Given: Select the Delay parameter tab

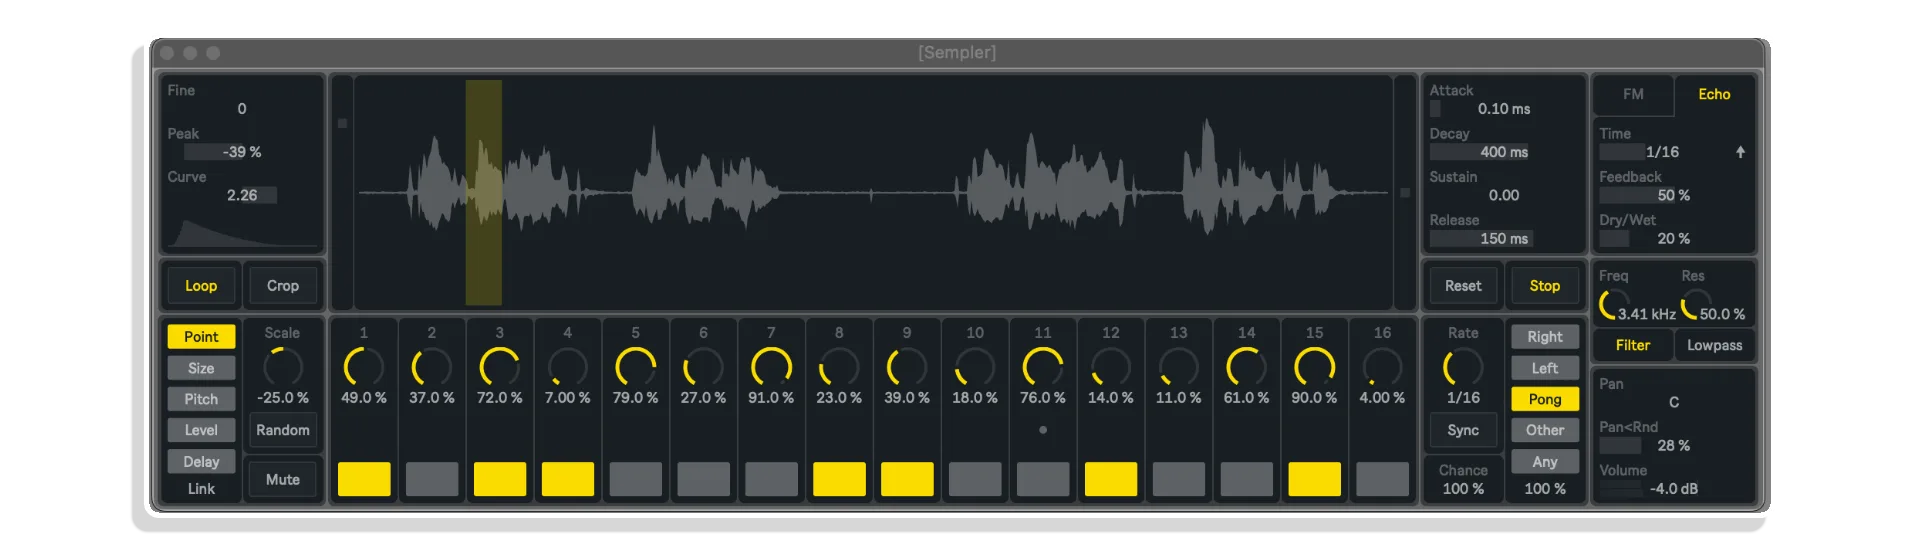Looking at the screenshot, I should pyautogui.click(x=201, y=461).
